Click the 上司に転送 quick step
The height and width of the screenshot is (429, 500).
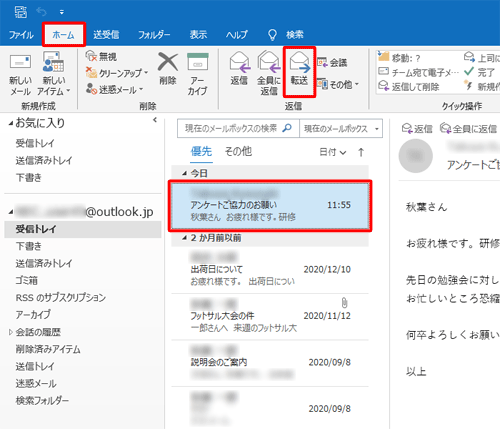[482, 58]
